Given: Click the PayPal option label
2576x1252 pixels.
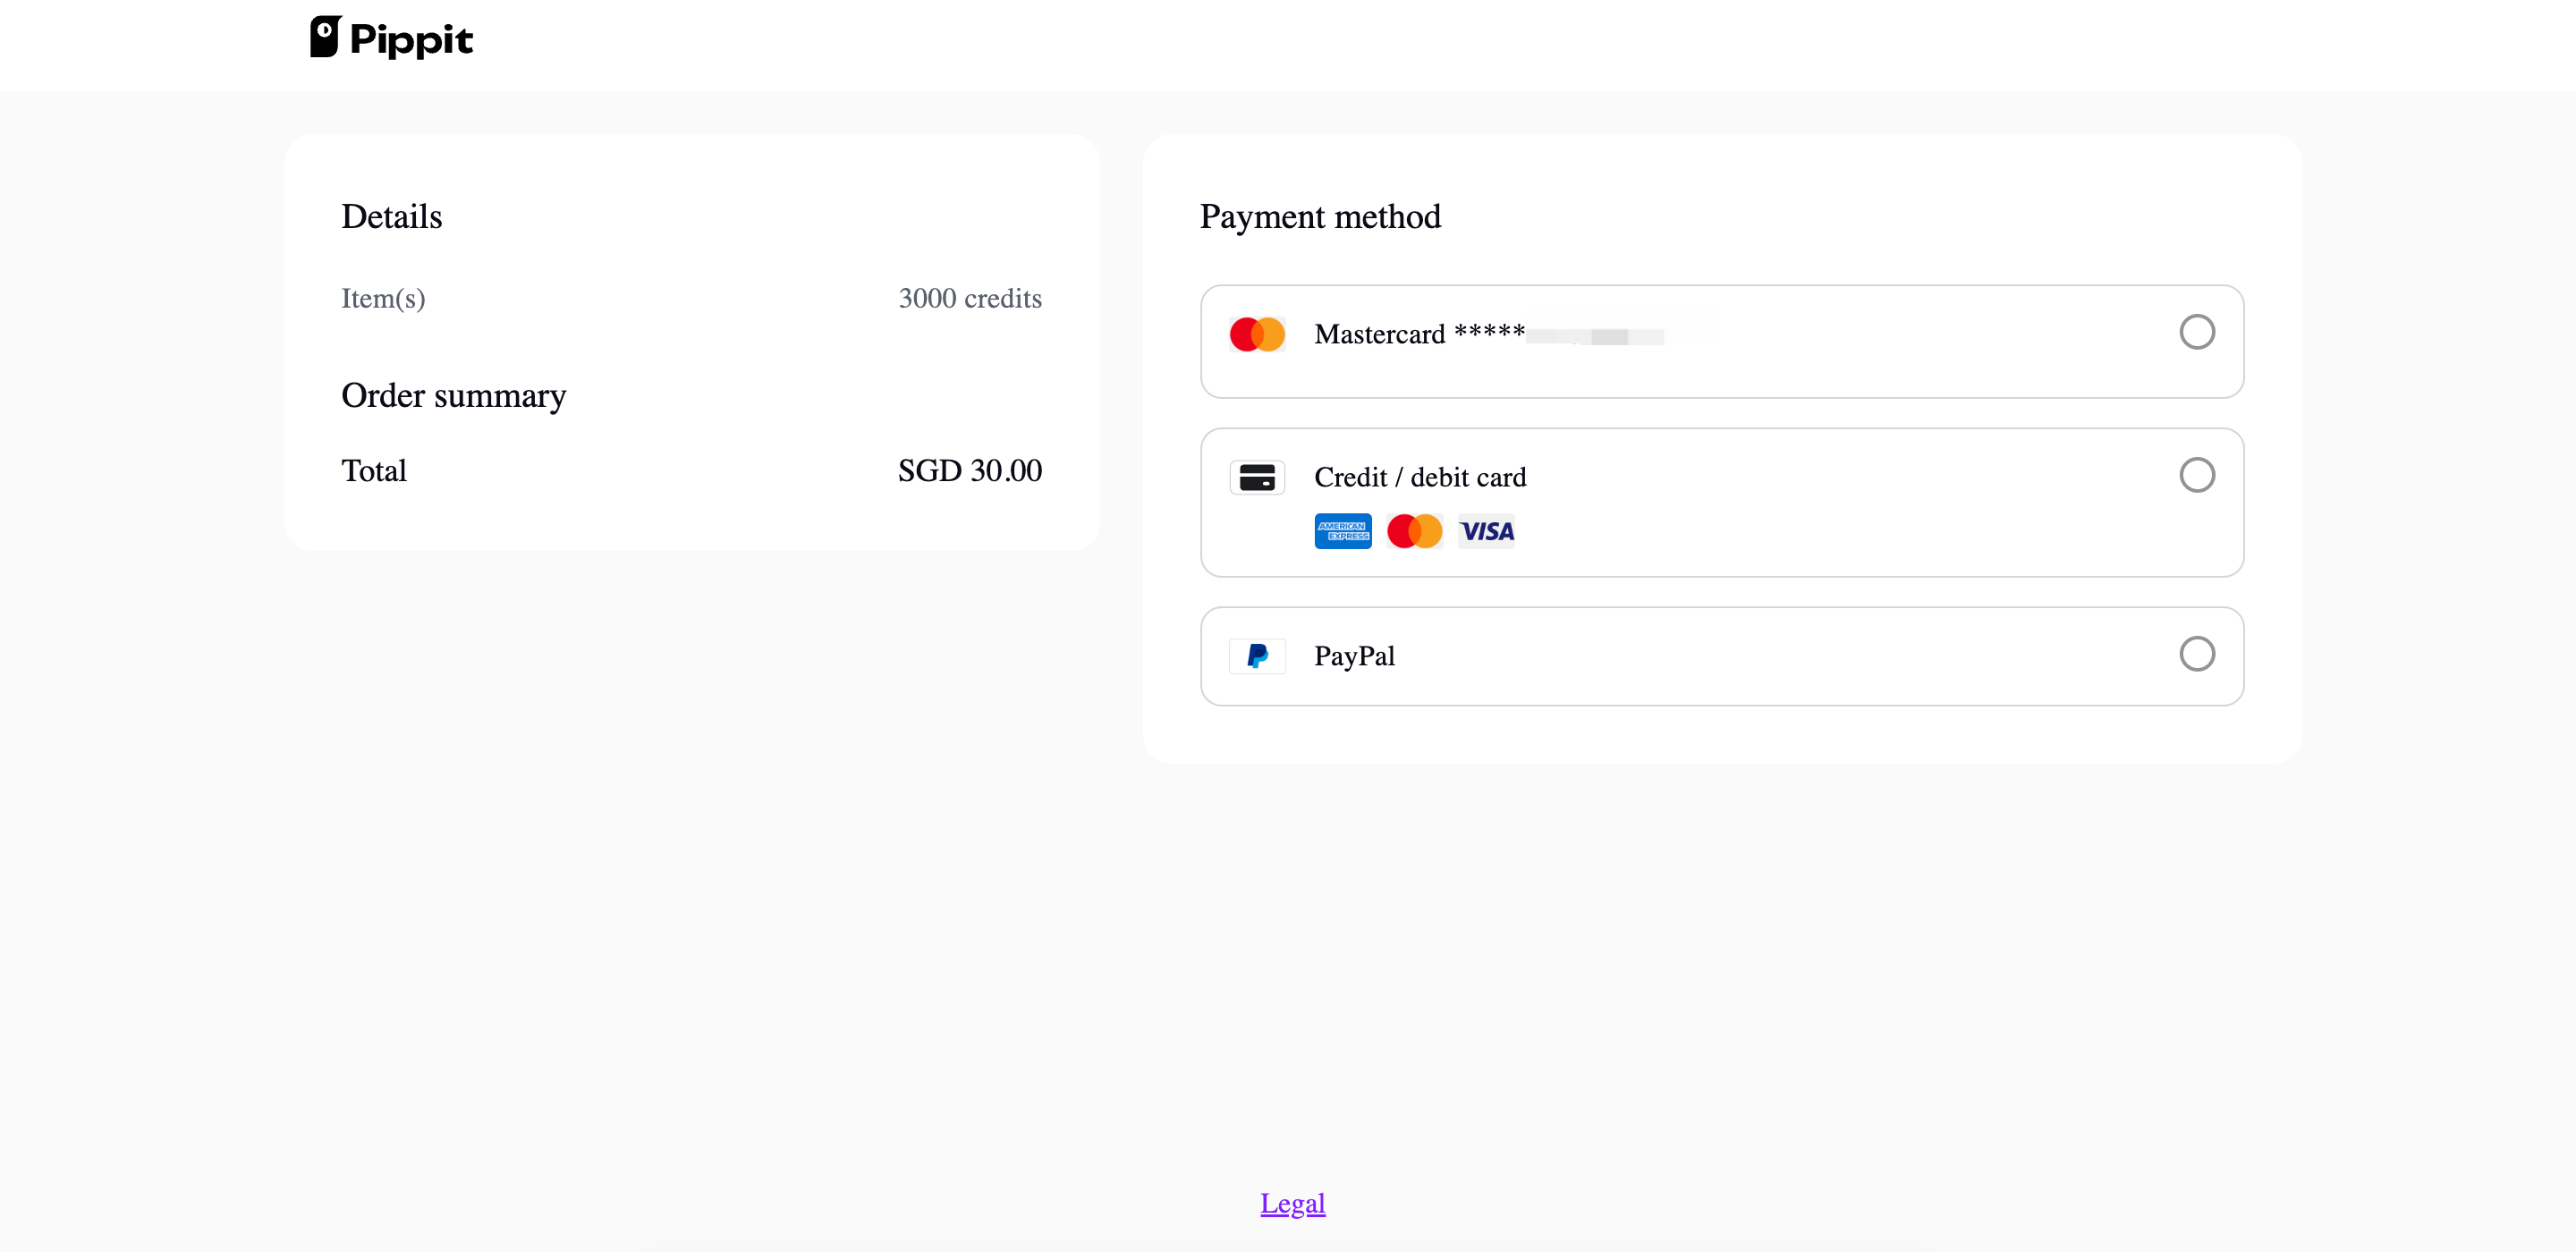Looking at the screenshot, I should pyautogui.click(x=1354, y=656).
